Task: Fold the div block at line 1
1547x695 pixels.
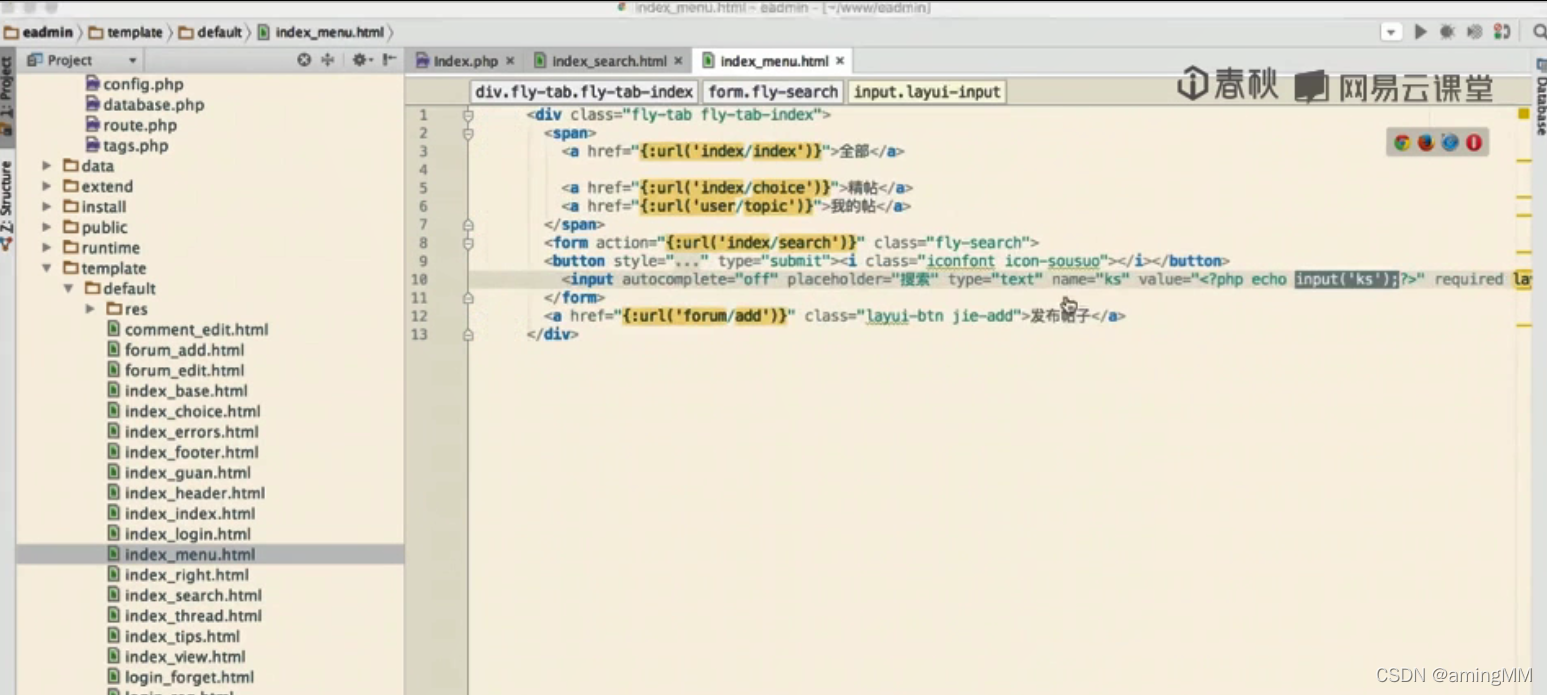Action: click(x=467, y=115)
